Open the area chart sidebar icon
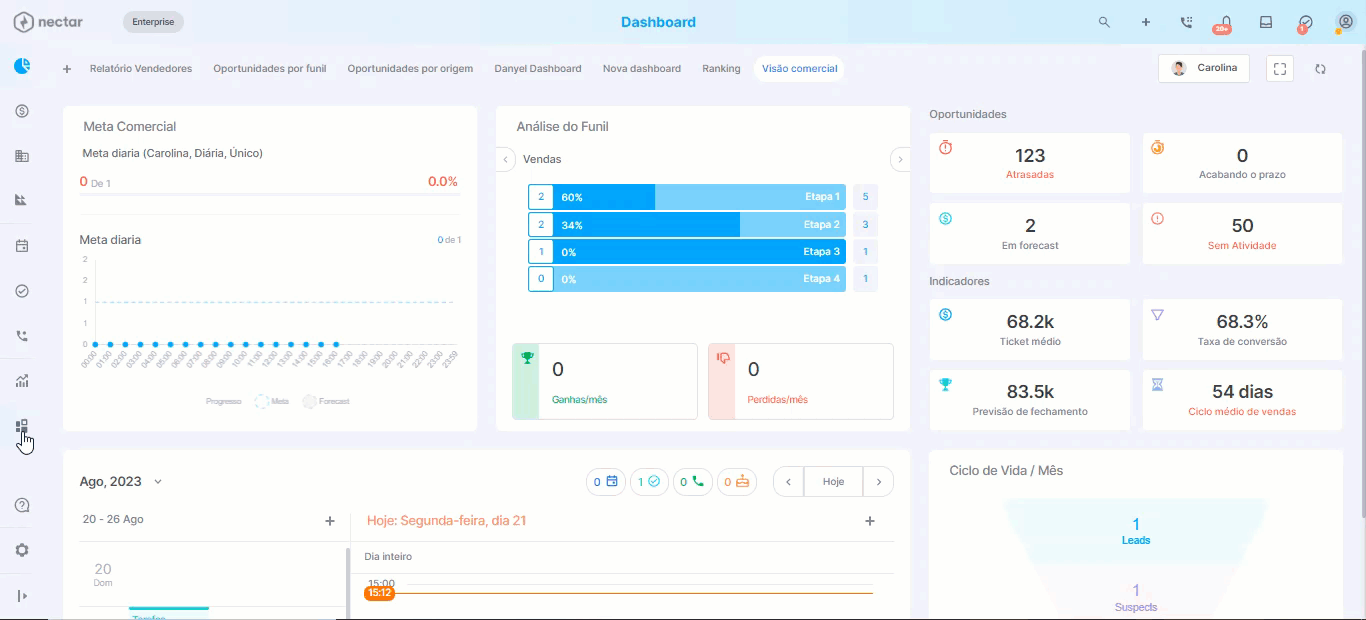Image resolution: width=1366 pixels, height=620 pixels. pyautogui.click(x=22, y=200)
